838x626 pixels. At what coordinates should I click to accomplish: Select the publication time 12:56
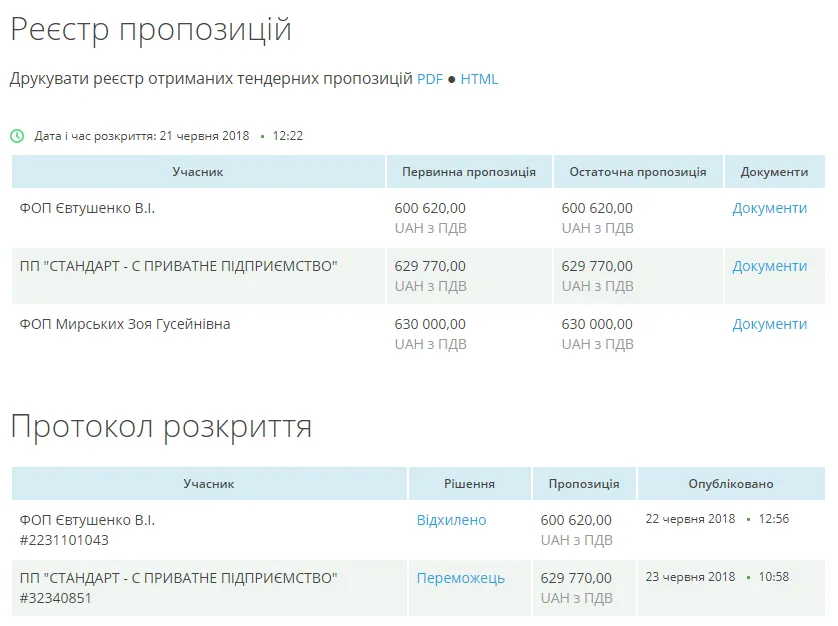point(773,519)
